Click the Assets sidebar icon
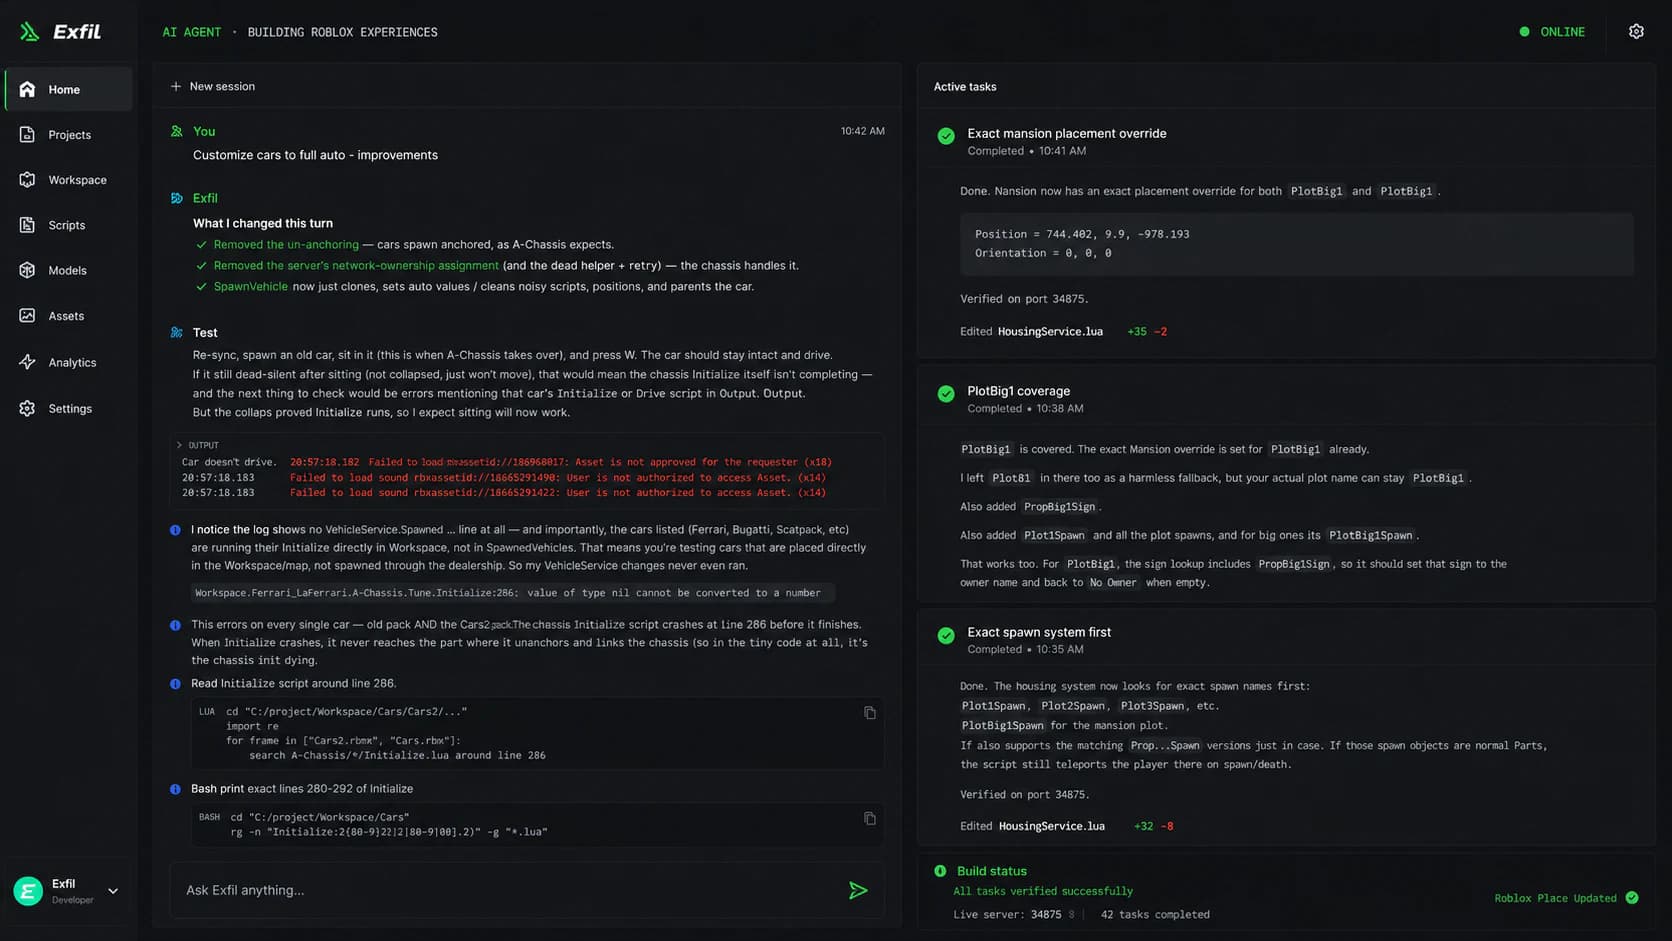This screenshot has width=1672, height=941. (x=27, y=316)
